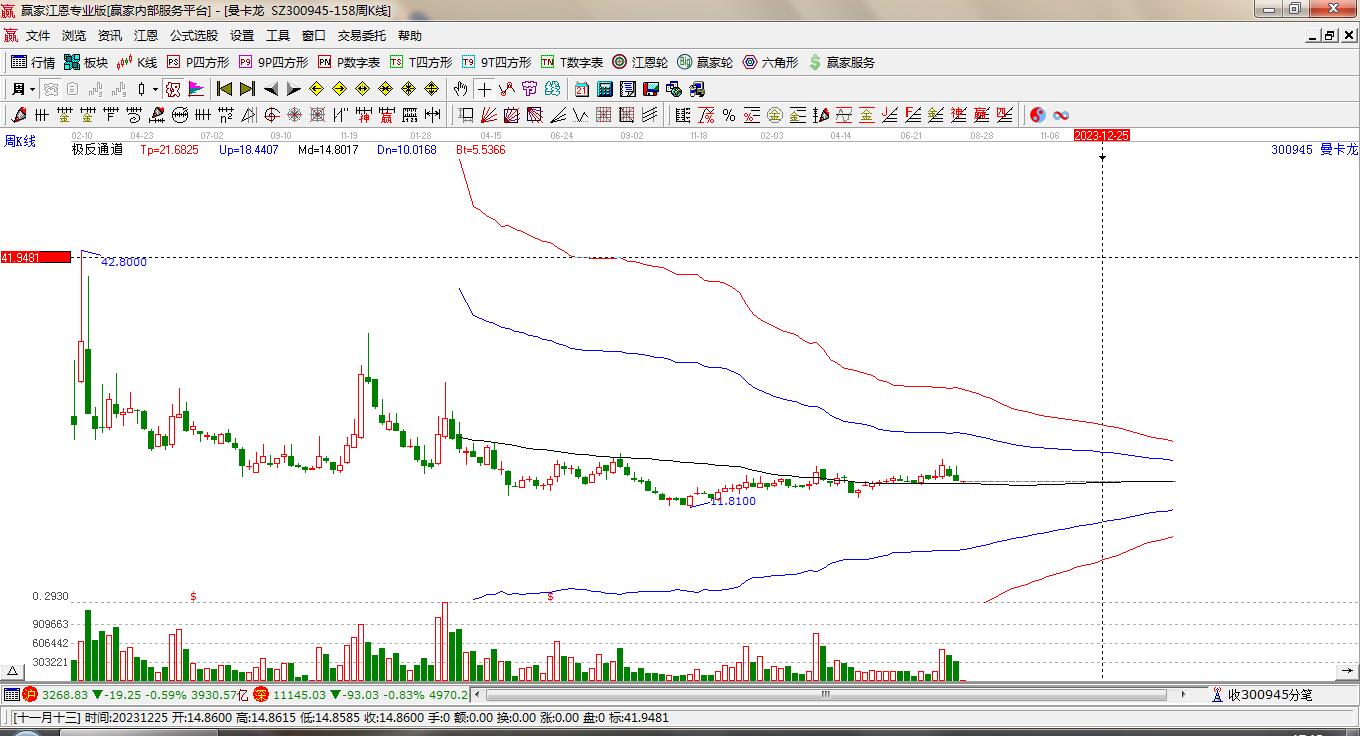Click the calendar date icon
The height and width of the screenshot is (736, 1360).
point(581,89)
